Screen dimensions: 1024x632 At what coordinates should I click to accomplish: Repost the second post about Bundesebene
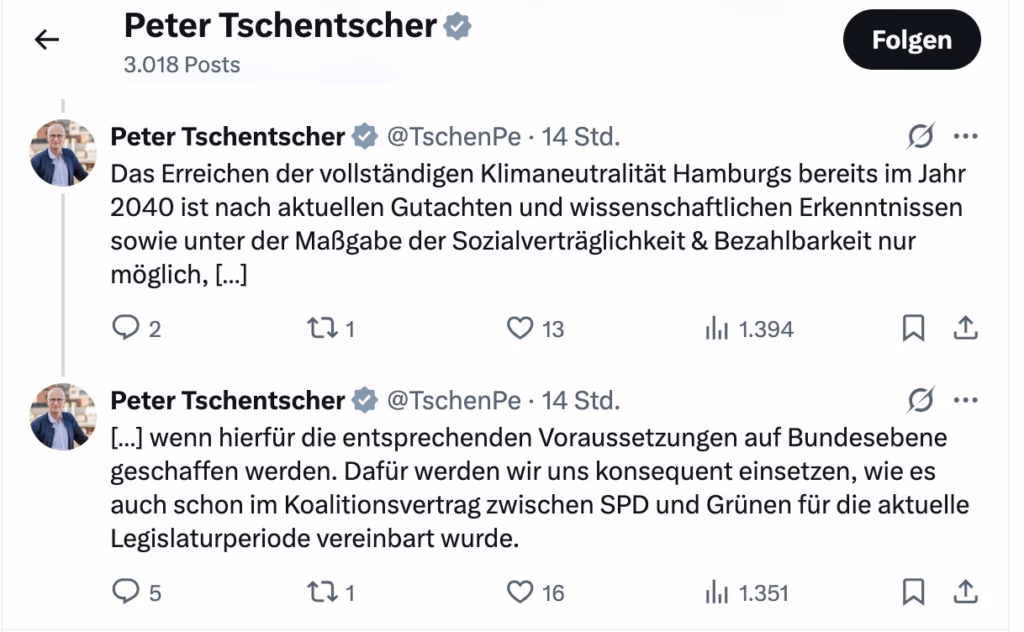pyautogui.click(x=321, y=593)
